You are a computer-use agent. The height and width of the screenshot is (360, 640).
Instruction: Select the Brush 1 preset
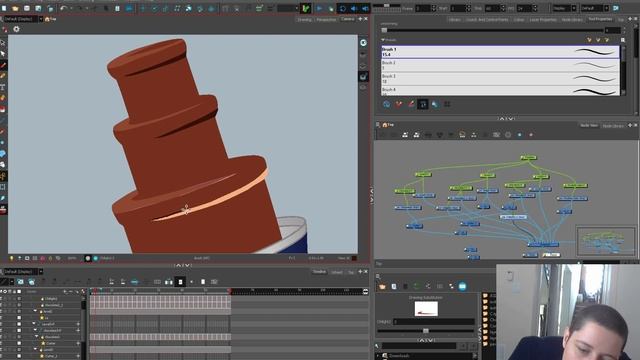coord(500,52)
